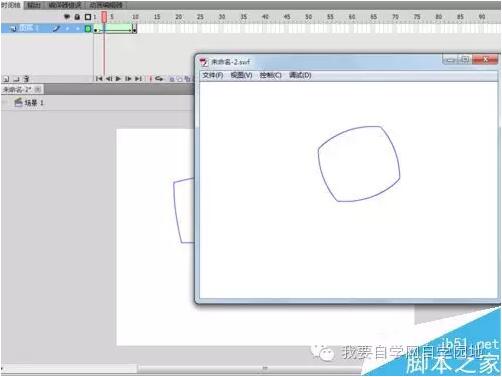Play the timeline animation
Viewport: 502px width, 377px height.
pyautogui.click(x=118, y=79)
